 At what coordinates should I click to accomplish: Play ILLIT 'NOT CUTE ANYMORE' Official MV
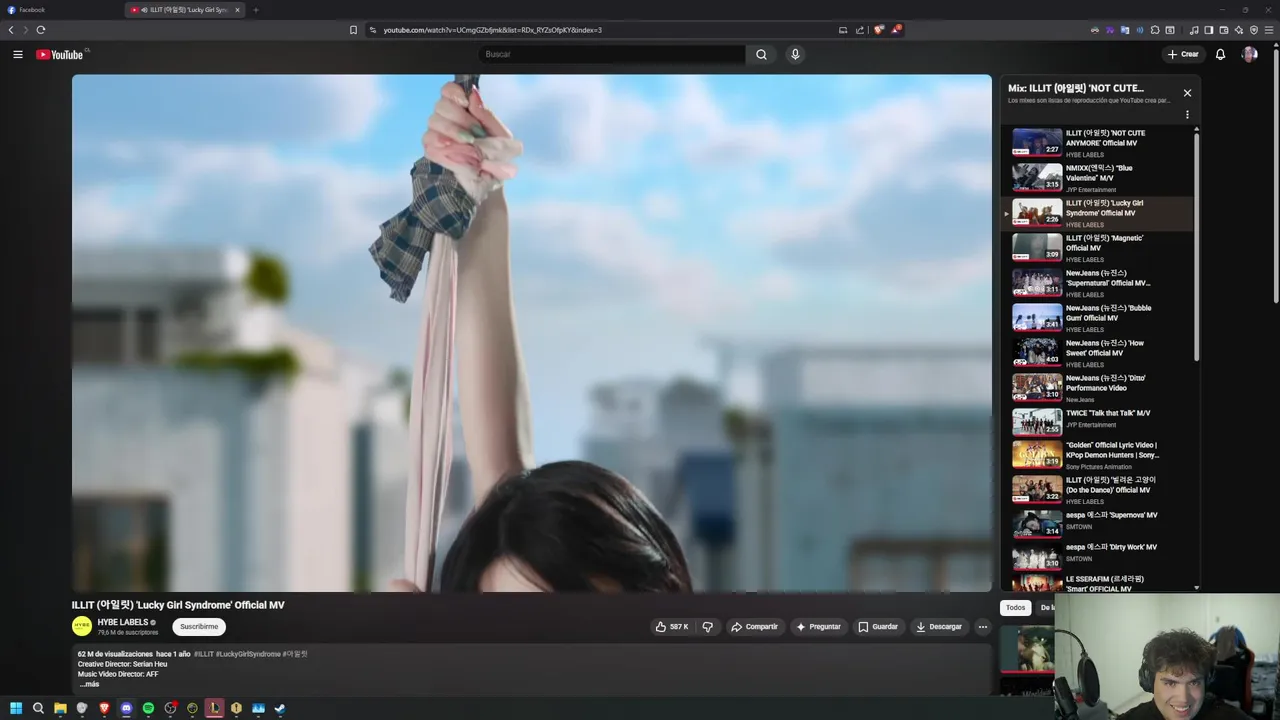point(1098,143)
